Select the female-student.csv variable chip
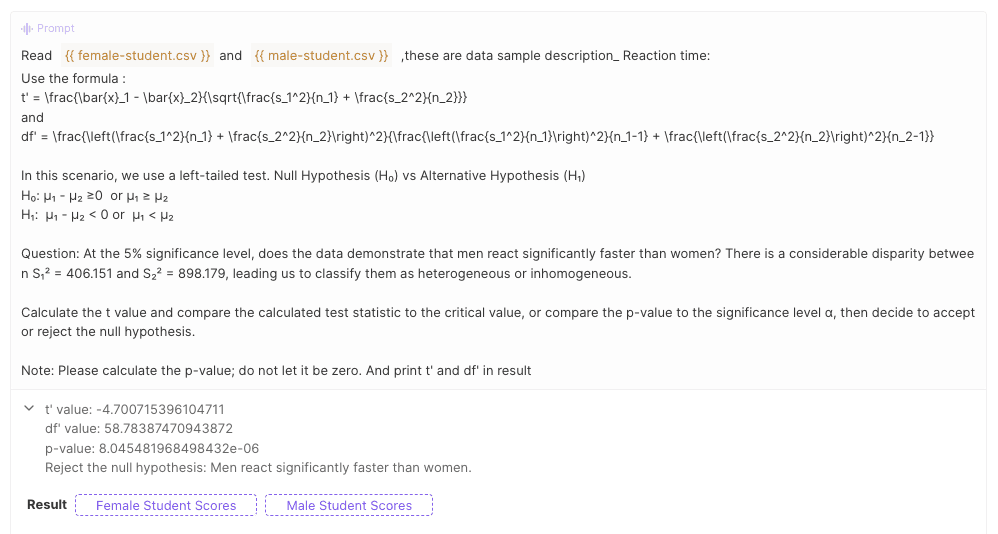The height and width of the screenshot is (534, 998). [137, 56]
